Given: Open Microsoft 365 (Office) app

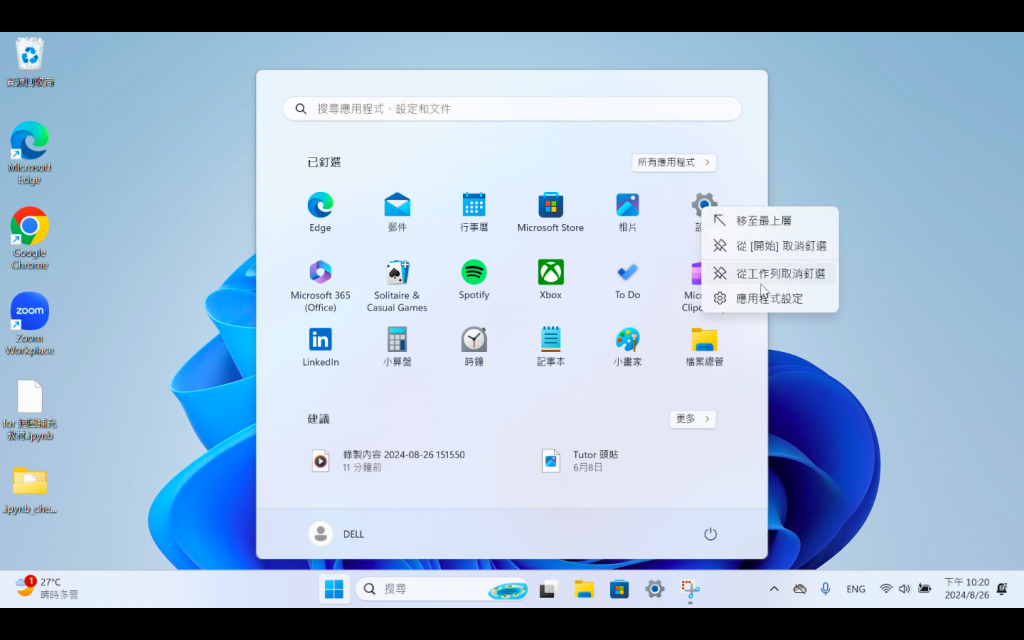Looking at the screenshot, I should click(x=320, y=285).
